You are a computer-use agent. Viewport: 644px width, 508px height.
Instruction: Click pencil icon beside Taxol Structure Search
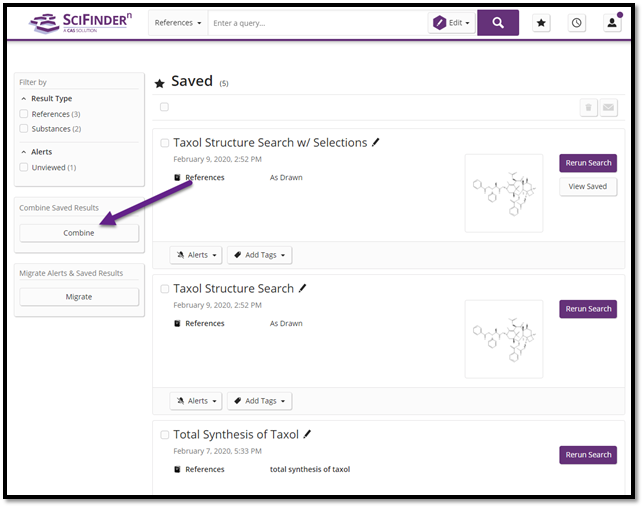[x=302, y=288]
